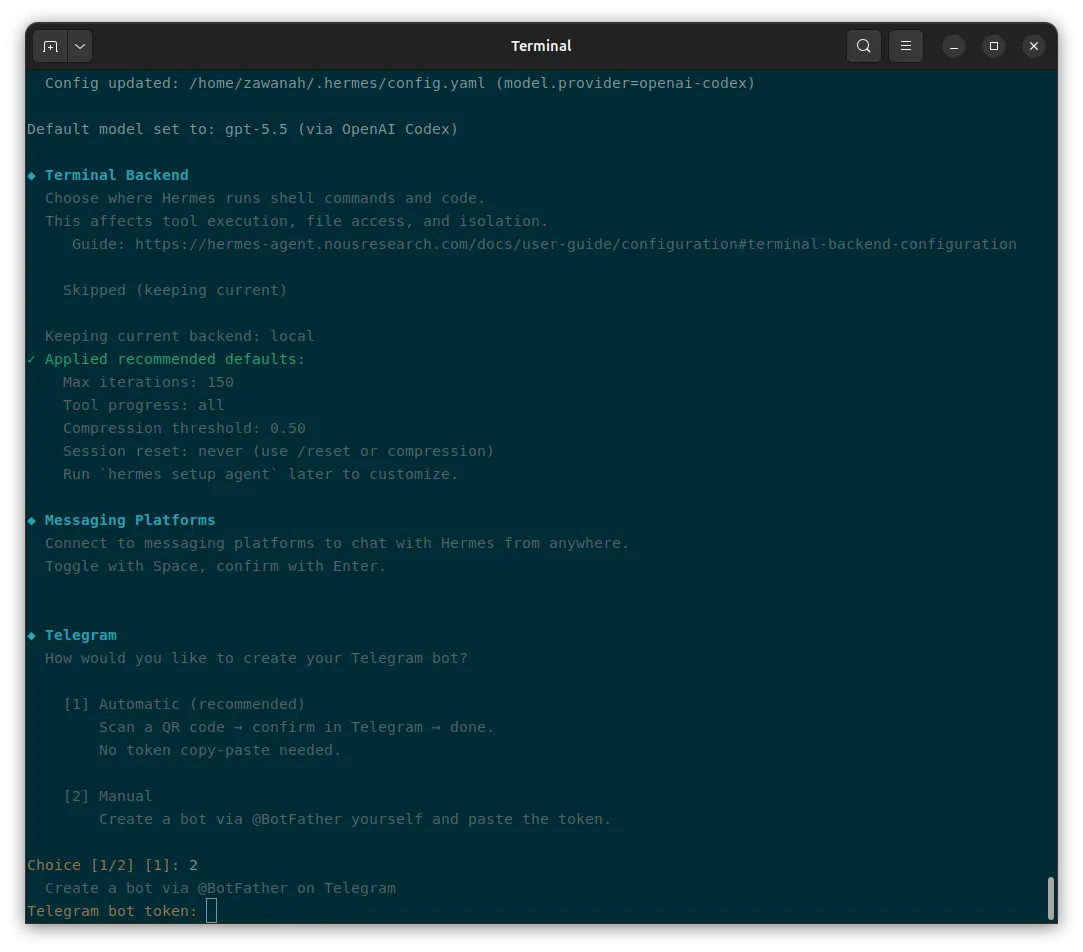The height and width of the screenshot is (952, 1083).
Task: Click the Telegram bot token input cursor
Action: click(211, 911)
